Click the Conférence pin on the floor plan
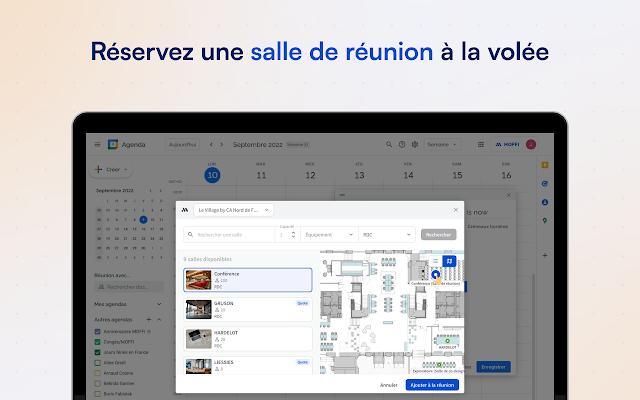 [436, 275]
